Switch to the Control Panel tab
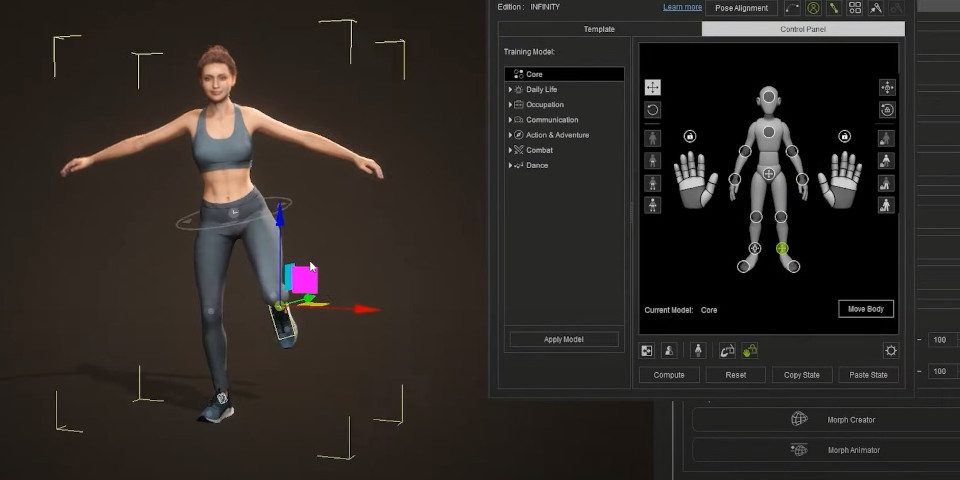The image size is (960, 480). click(x=803, y=29)
